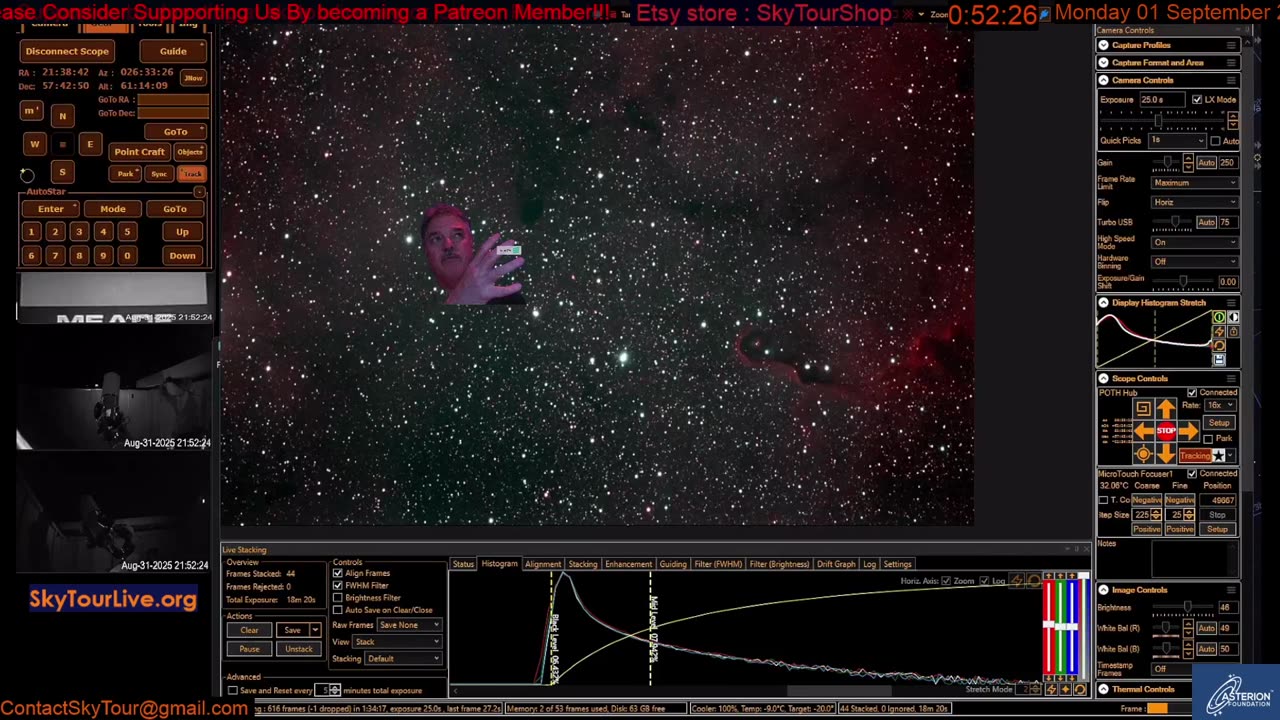This screenshot has height=720, width=1280.
Task: Slew the scope down with the down arrow
Action: tap(1166, 453)
